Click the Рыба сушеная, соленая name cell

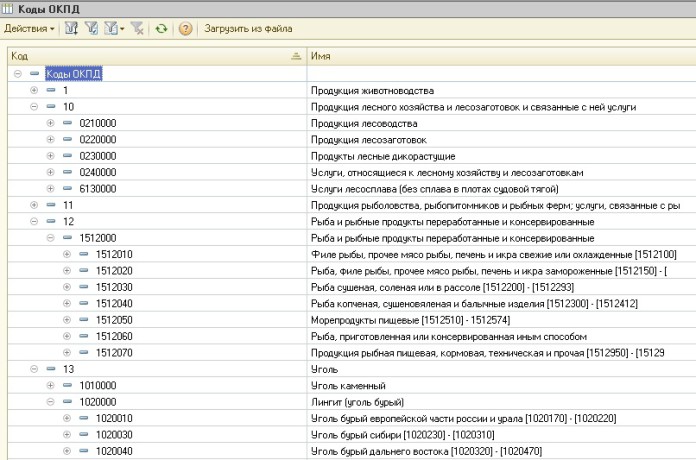coord(502,287)
